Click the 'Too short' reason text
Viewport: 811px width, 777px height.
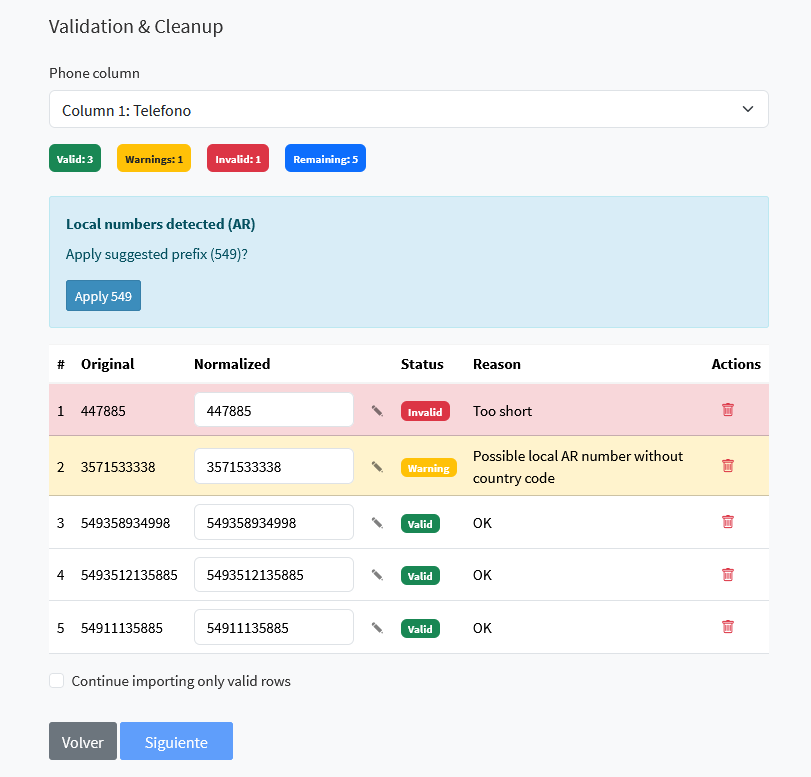pyautogui.click(x=502, y=411)
